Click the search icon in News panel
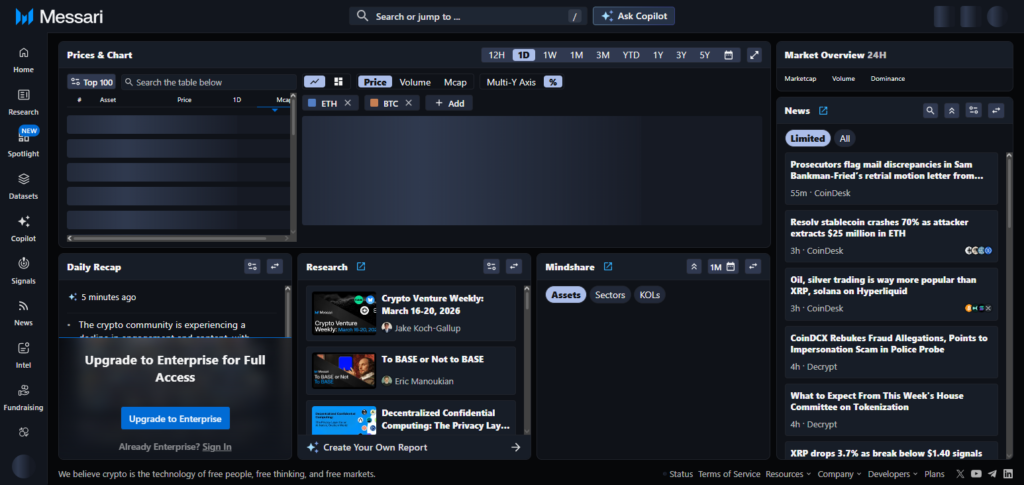 930,111
